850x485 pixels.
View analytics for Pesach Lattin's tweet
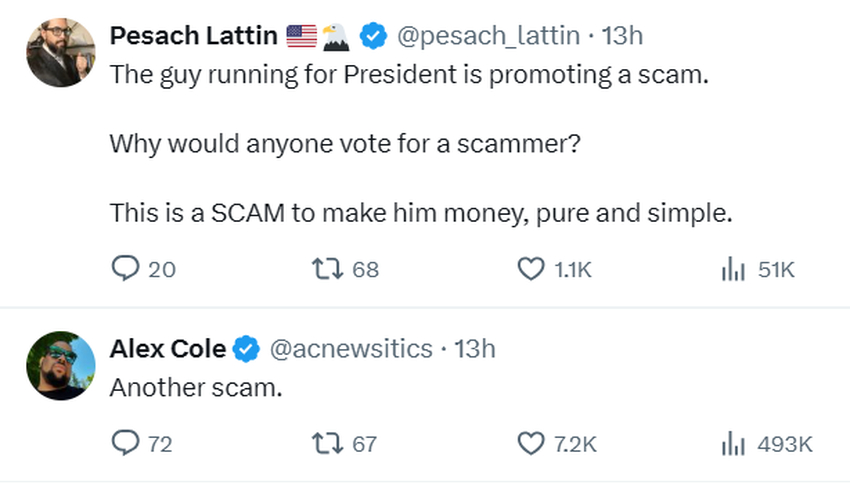732,269
